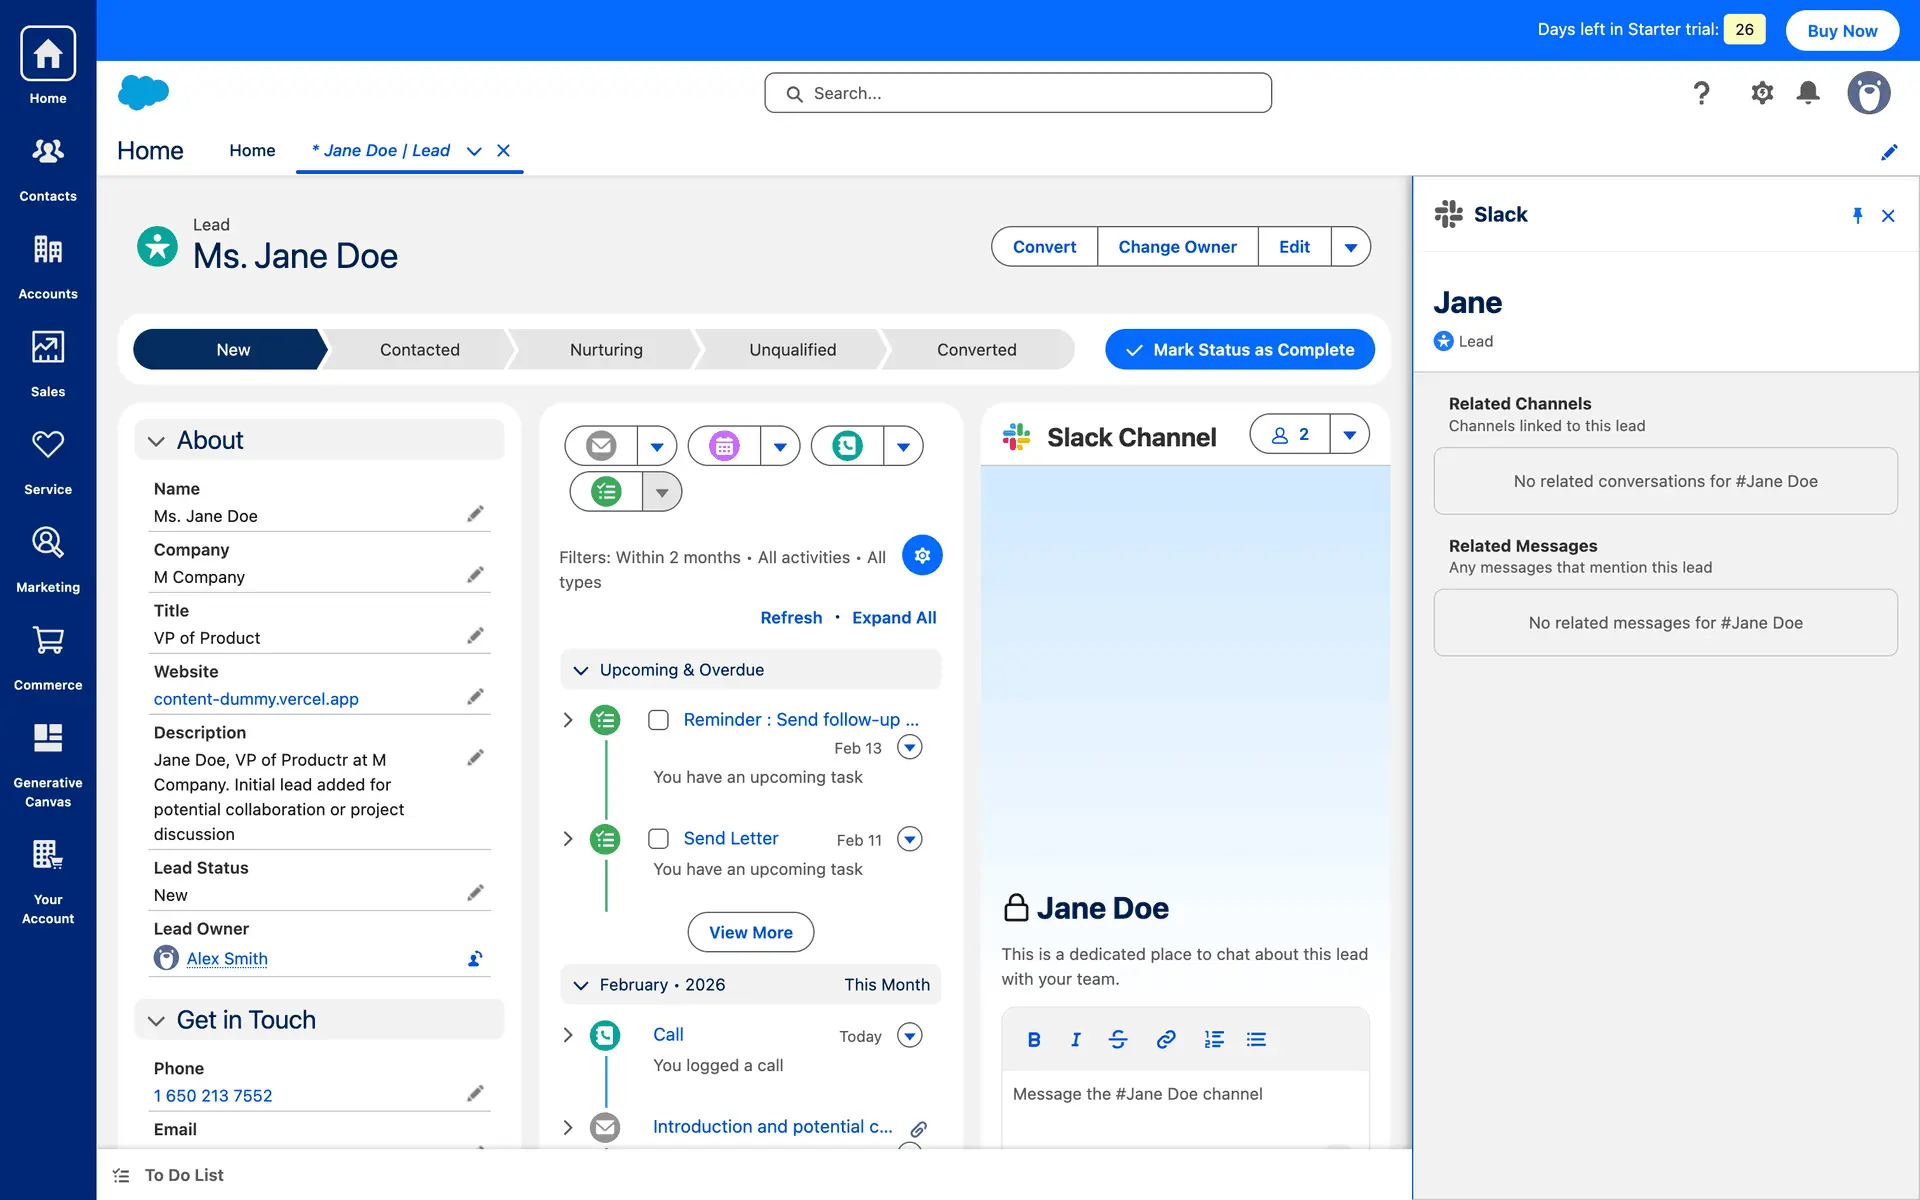Collapse the About section
The width and height of the screenshot is (1920, 1200).
[x=156, y=441]
